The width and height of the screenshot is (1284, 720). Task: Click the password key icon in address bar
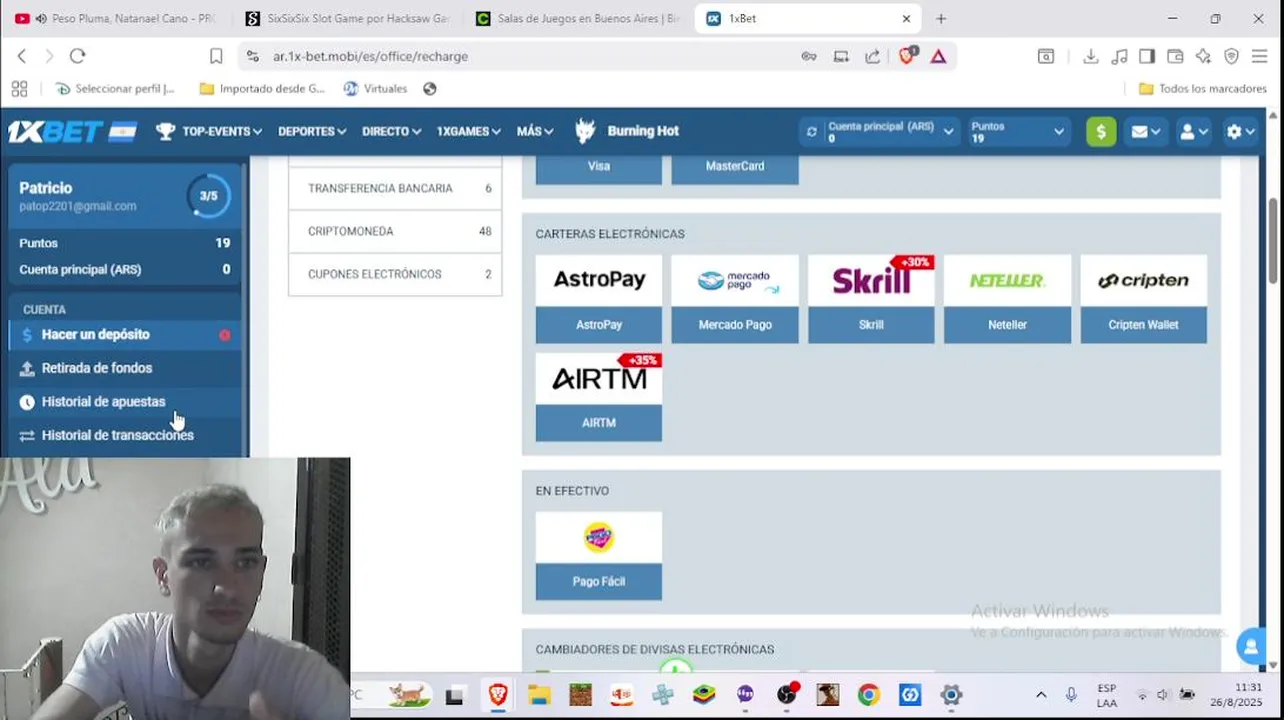tap(809, 56)
